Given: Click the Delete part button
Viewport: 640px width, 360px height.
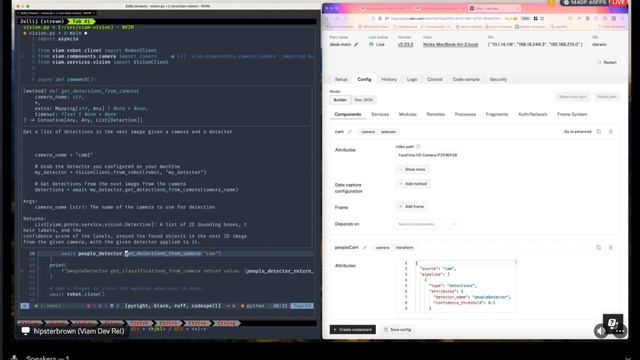Looking at the screenshot, I should click(x=607, y=97).
